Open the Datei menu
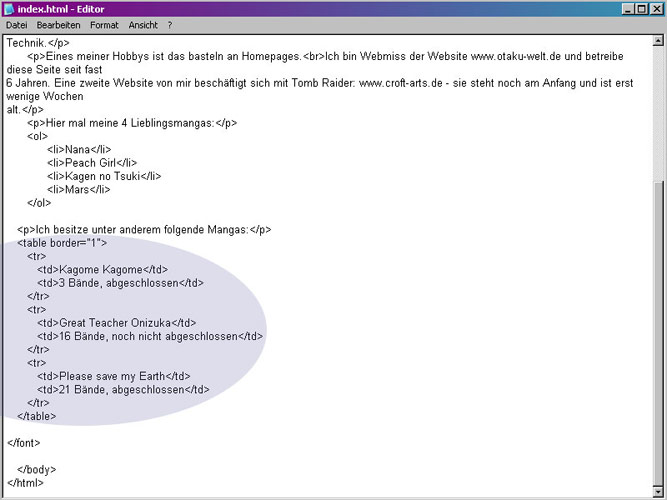This screenshot has height=500, width=667. click(x=17, y=25)
